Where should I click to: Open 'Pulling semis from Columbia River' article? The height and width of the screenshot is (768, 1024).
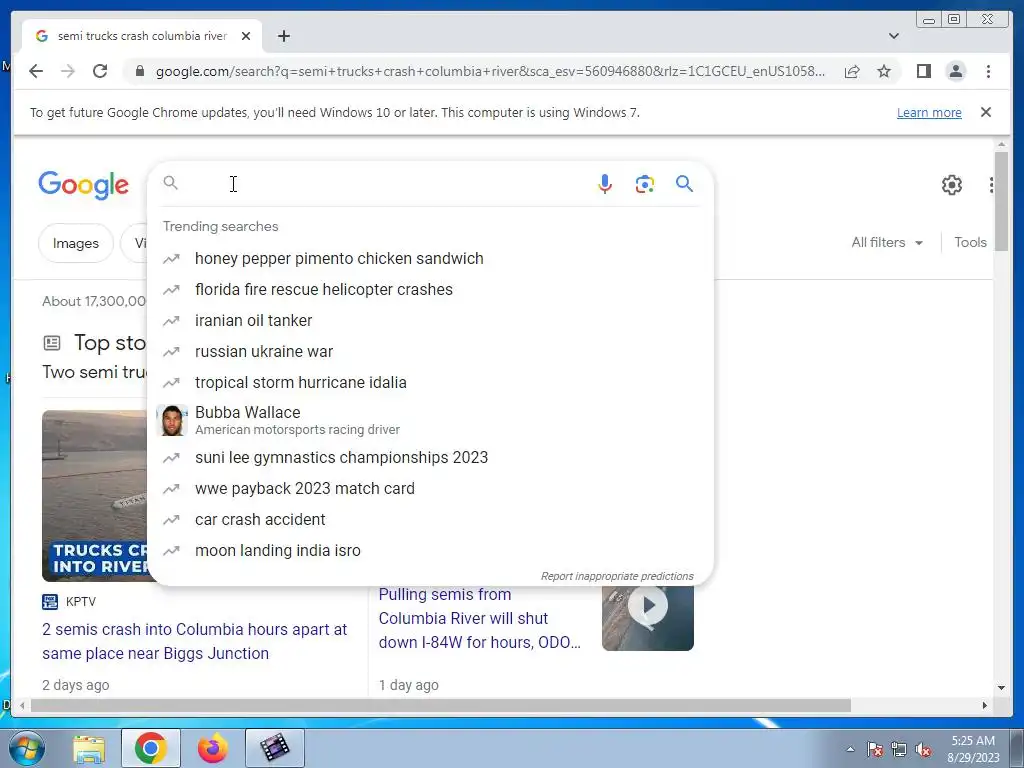pyautogui.click(x=479, y=618)
